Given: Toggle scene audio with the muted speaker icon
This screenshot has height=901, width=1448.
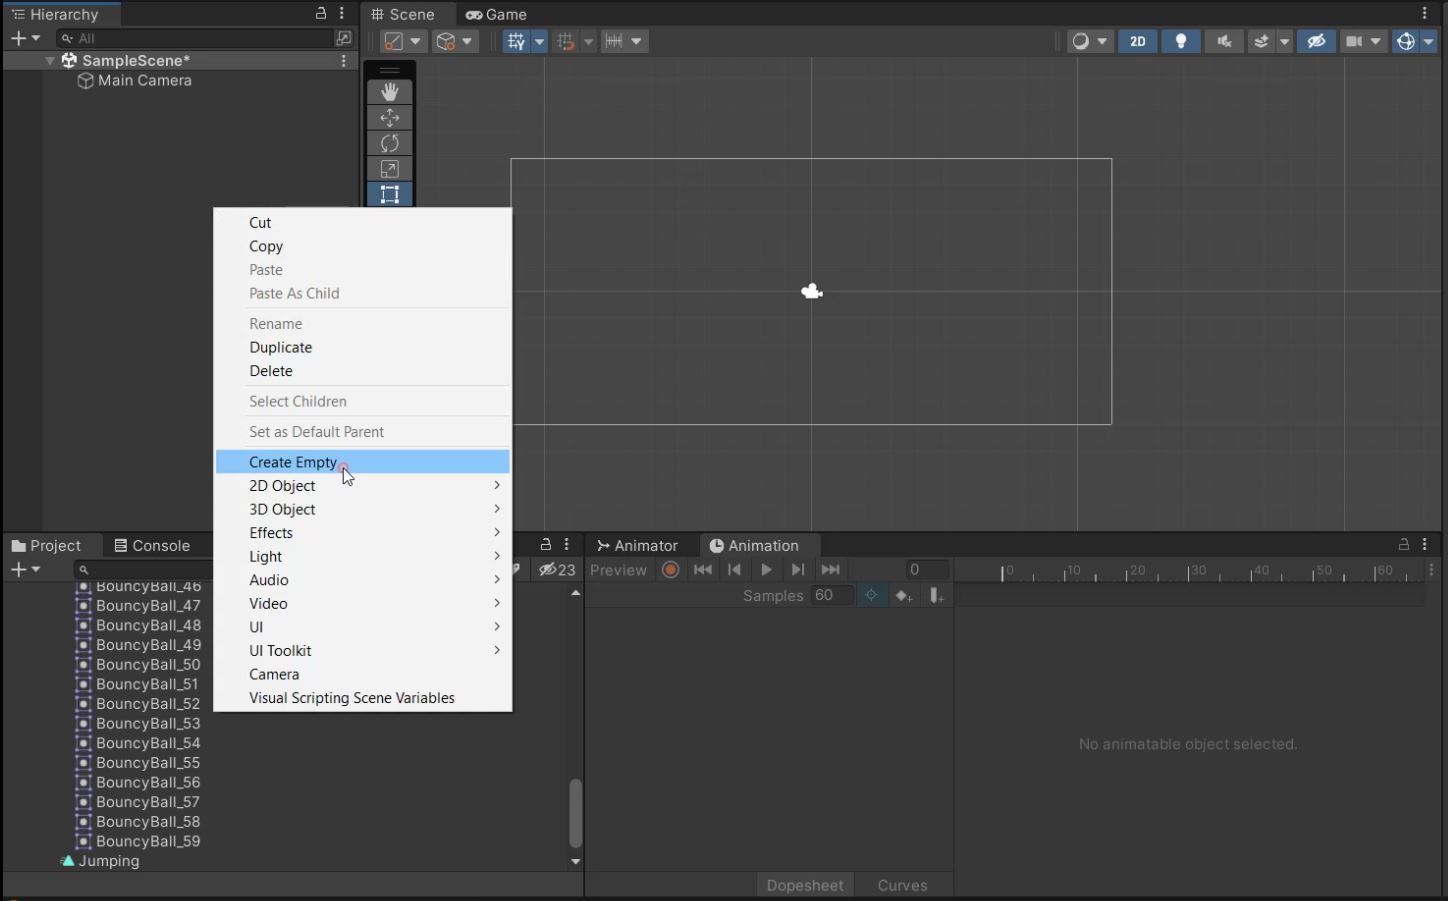Looking at the screenshot, I should pos(1223,41).
